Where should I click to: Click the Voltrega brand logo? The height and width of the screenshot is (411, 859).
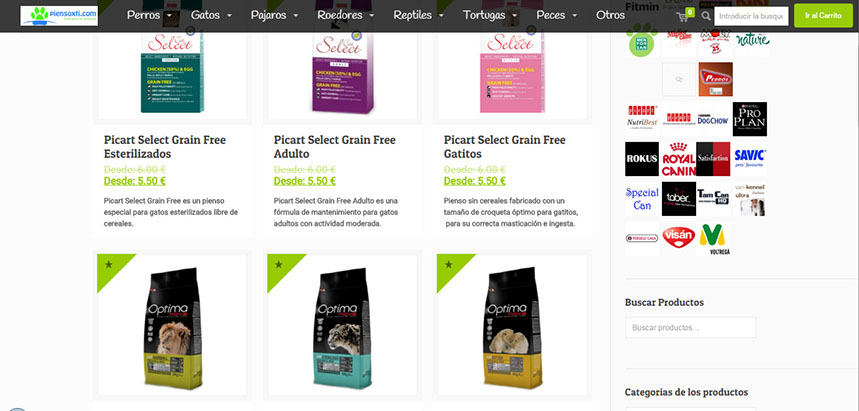pyautogui.click(x=713, y=238)
